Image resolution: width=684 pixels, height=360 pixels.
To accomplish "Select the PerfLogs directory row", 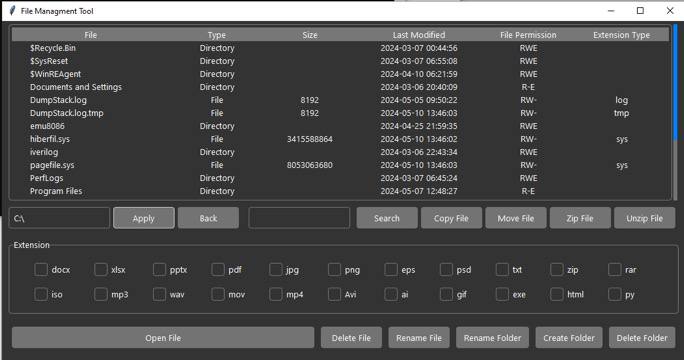I will pos(340,178).
